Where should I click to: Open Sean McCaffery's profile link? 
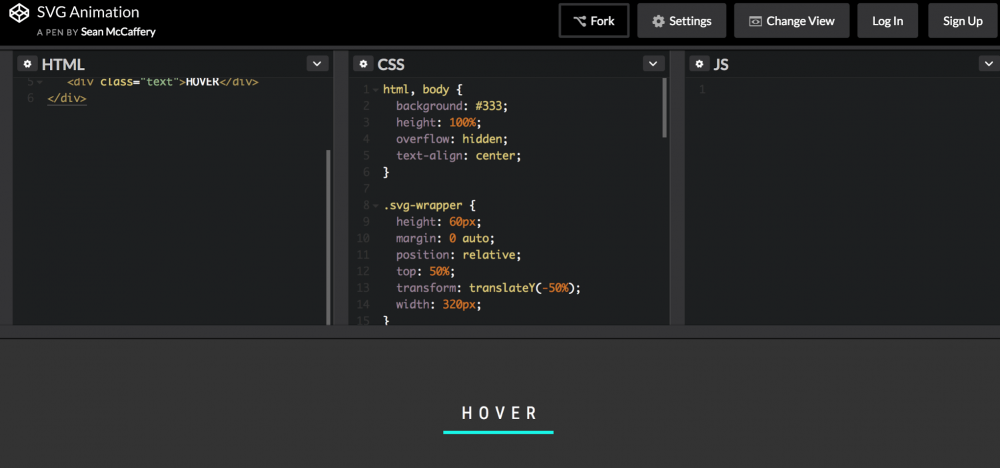pos(118,31)
